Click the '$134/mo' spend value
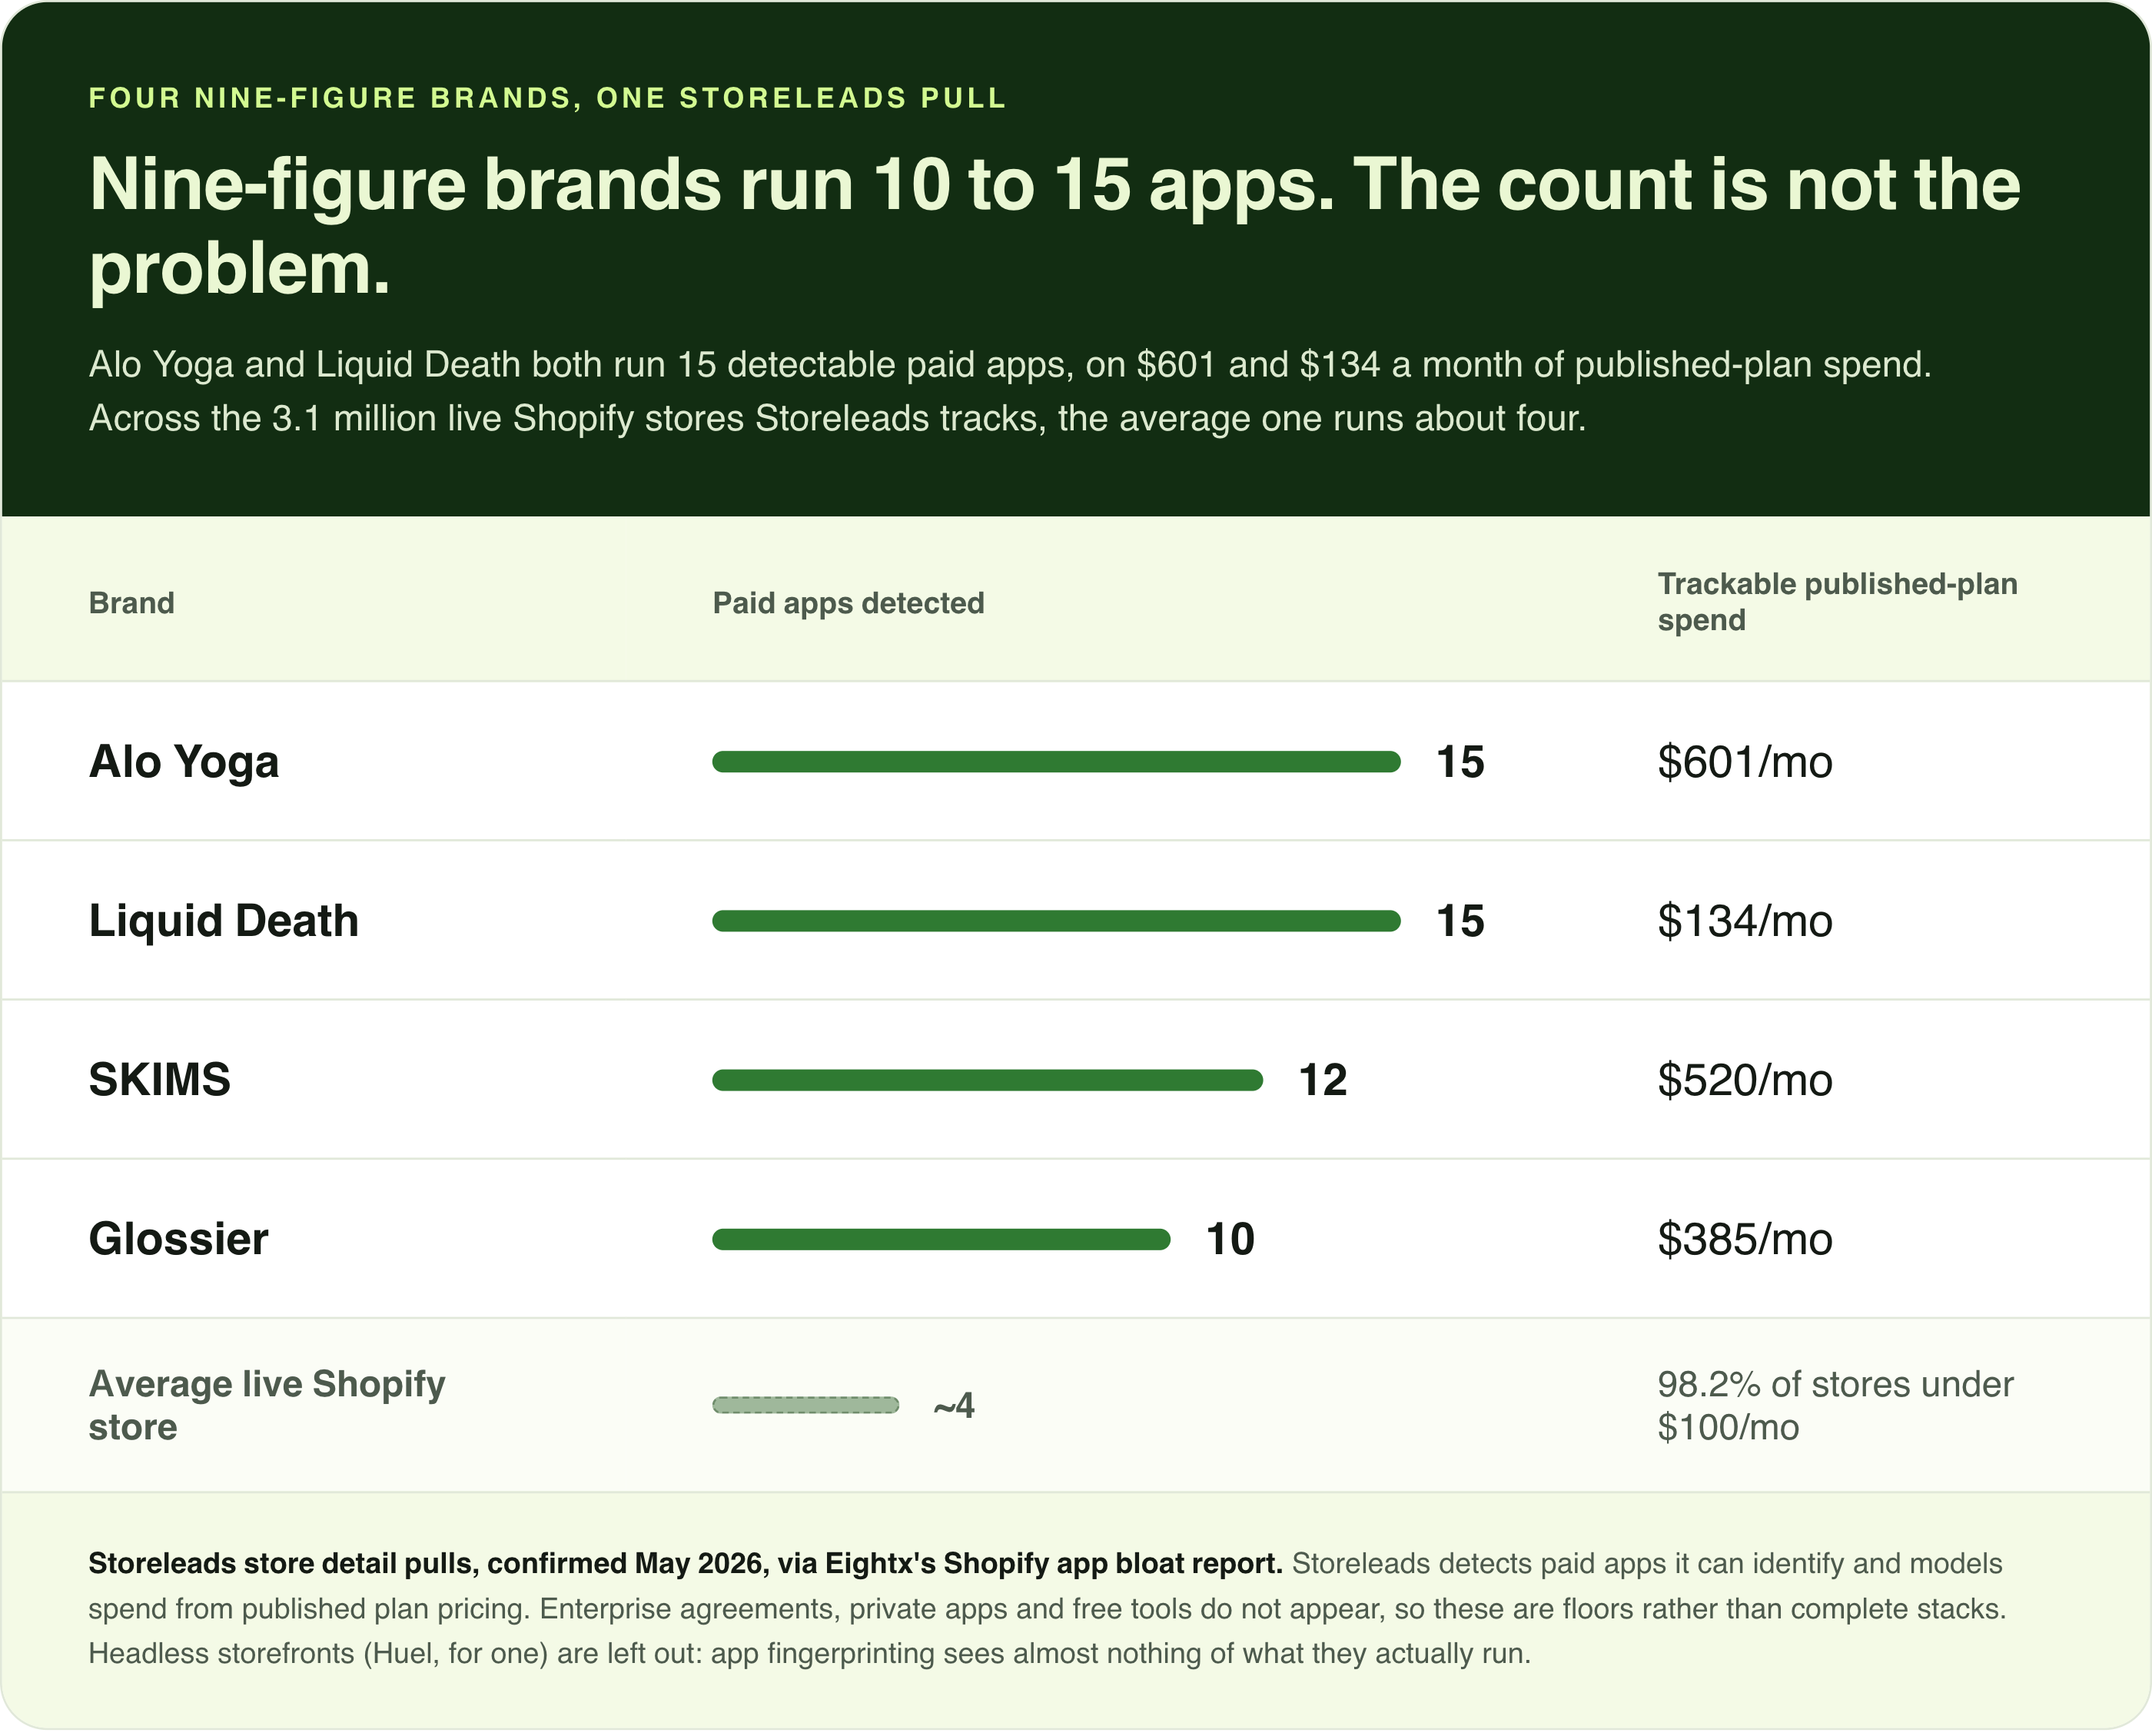The width and height of the screenshot is (2152, 1736). pos(1745,921)
